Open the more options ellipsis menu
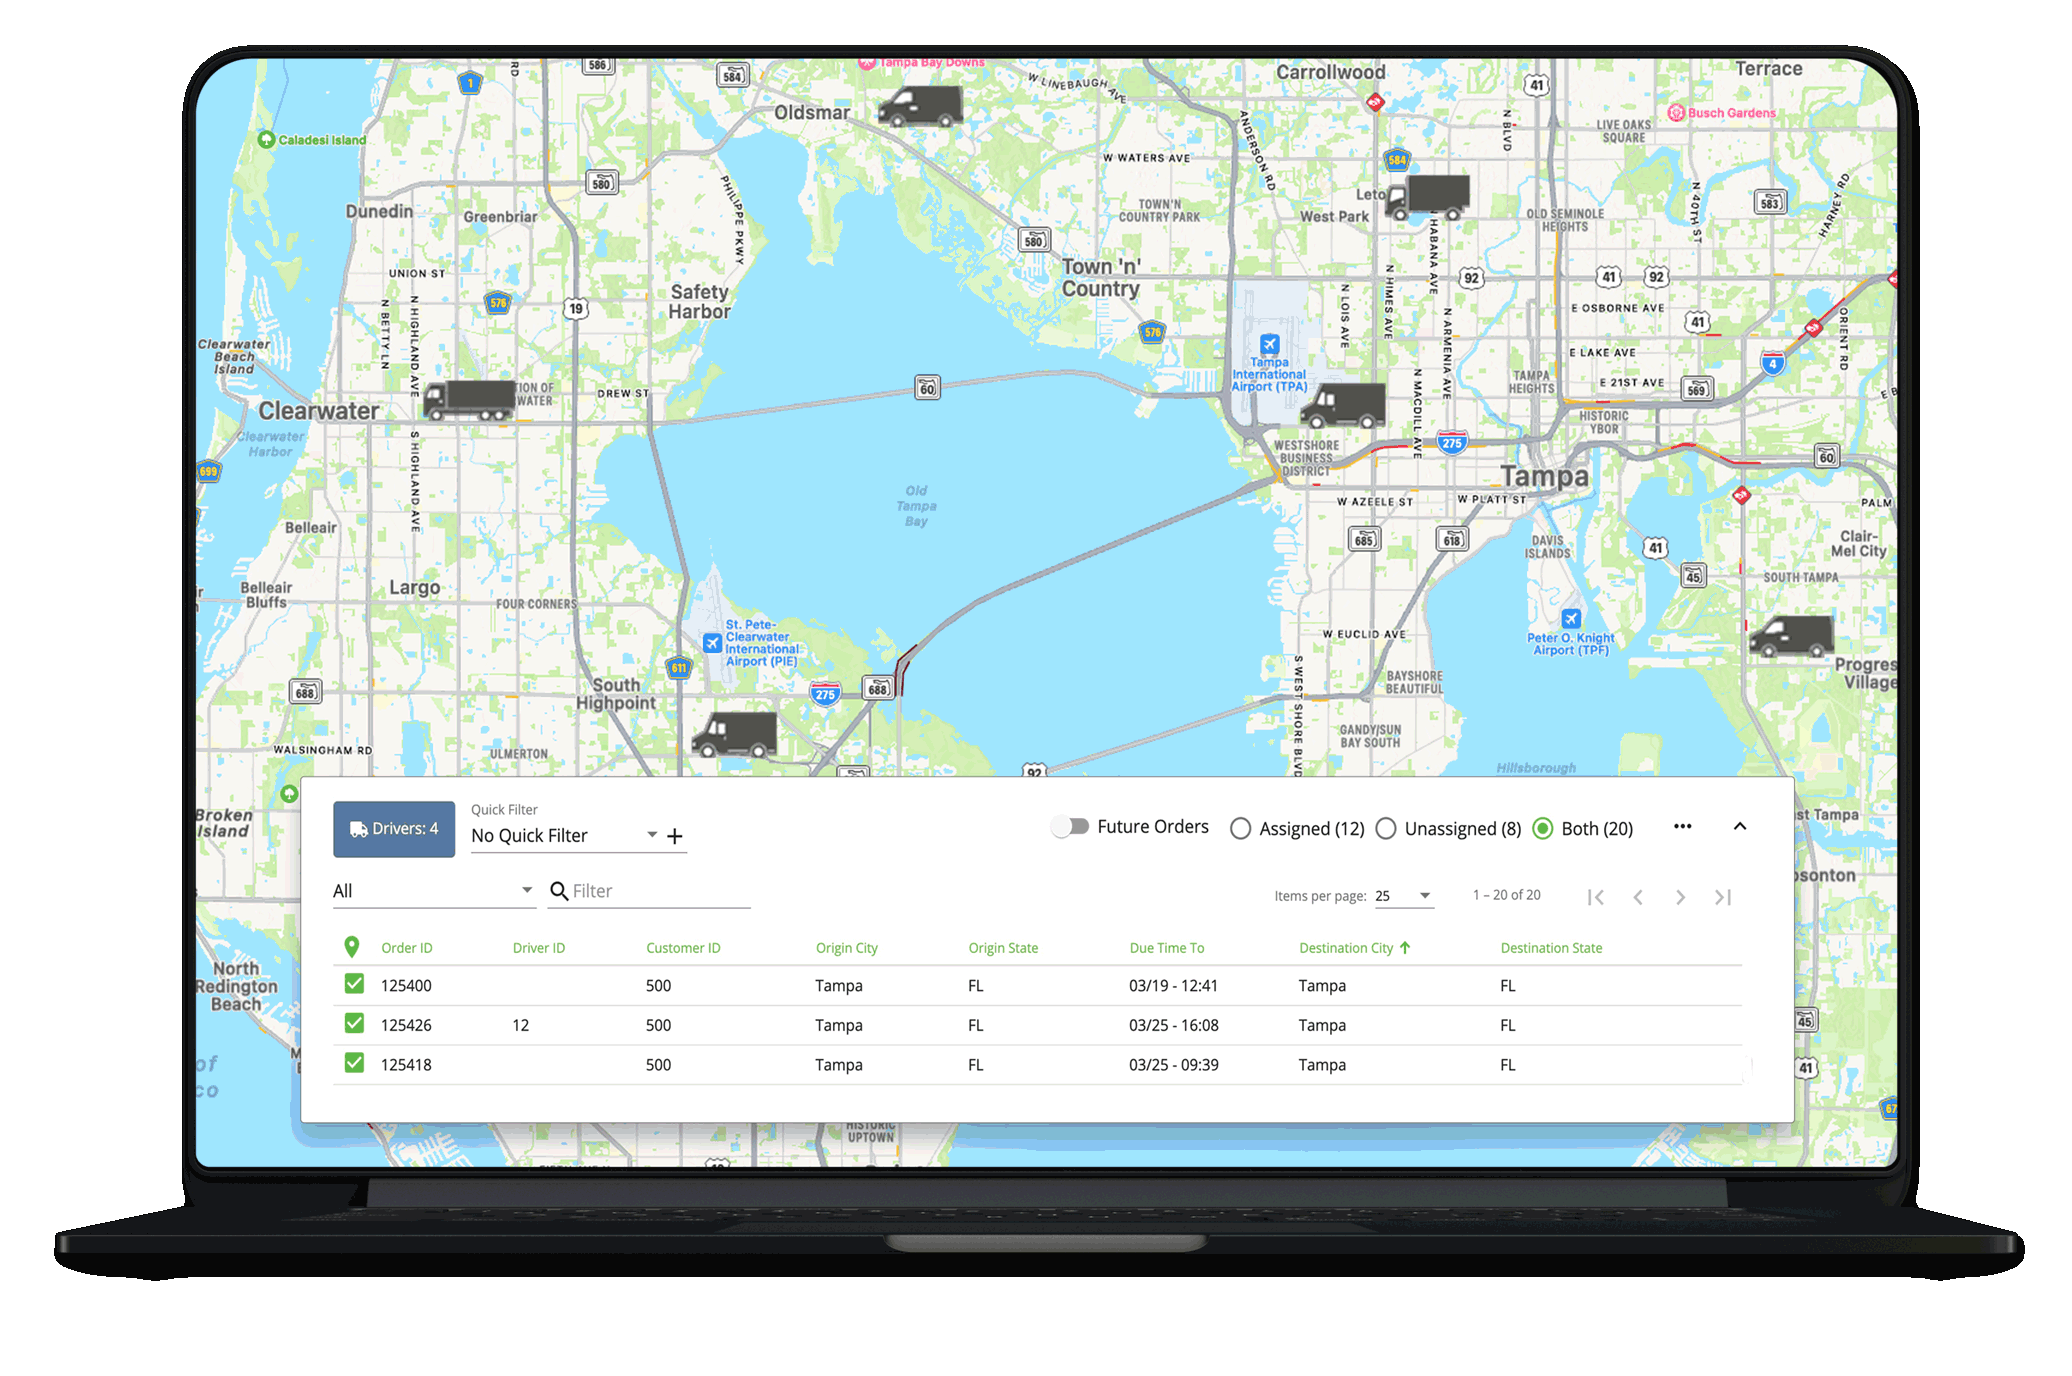 [1682, 826]
